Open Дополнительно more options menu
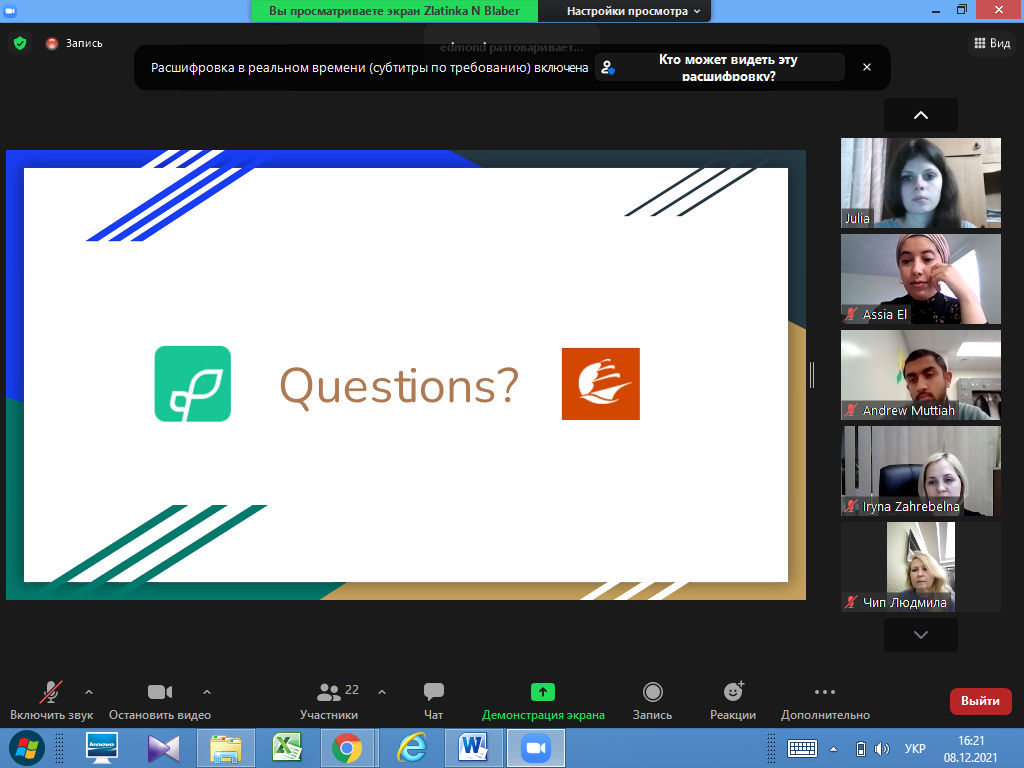The image size is (1024, 768). (x=825, y=700)
